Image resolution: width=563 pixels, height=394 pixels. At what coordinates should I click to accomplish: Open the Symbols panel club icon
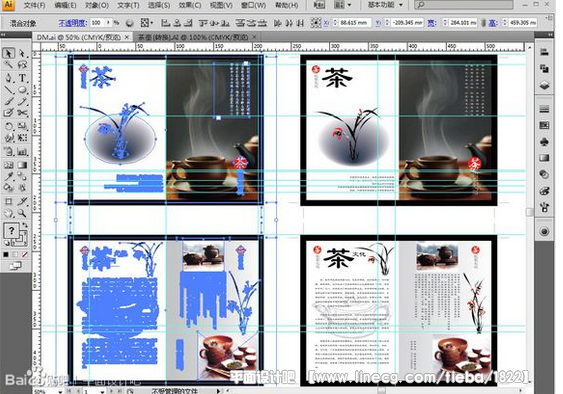click(x=544, y=142)
